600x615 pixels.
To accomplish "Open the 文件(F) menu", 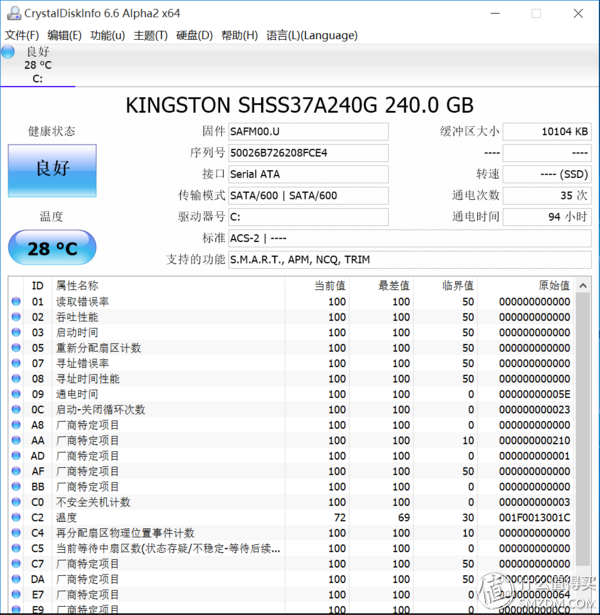I will click(x=22, y=35).
